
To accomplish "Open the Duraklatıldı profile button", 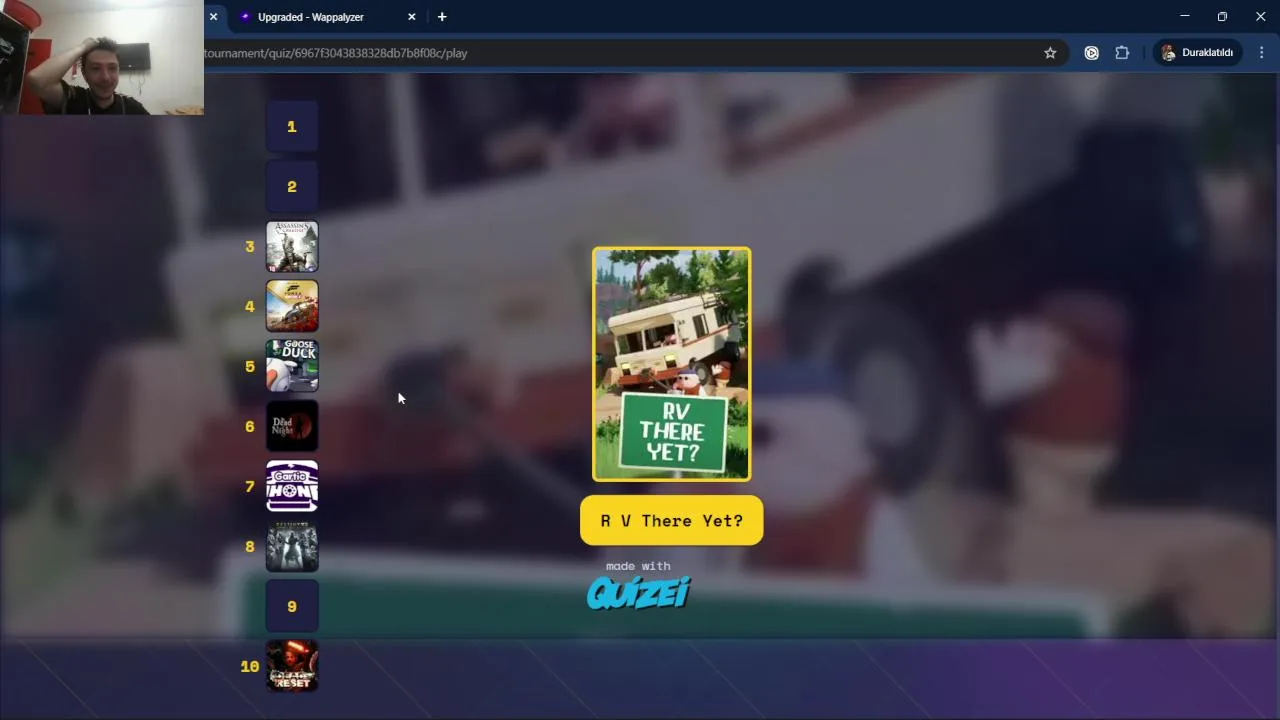I will (1198, 53).
